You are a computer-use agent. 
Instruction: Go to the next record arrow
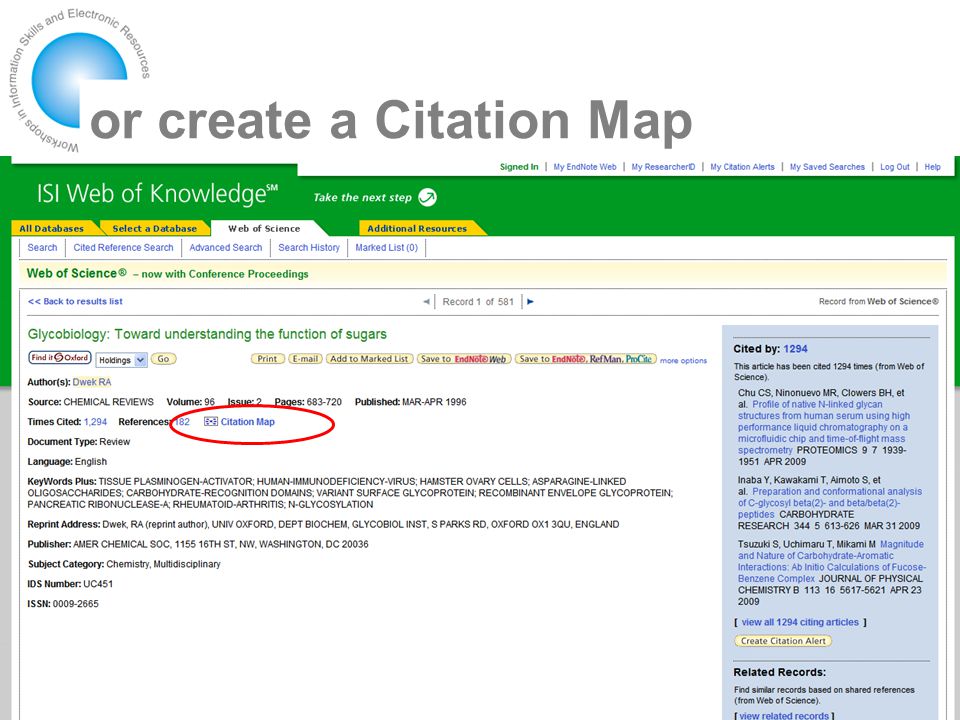530,301
